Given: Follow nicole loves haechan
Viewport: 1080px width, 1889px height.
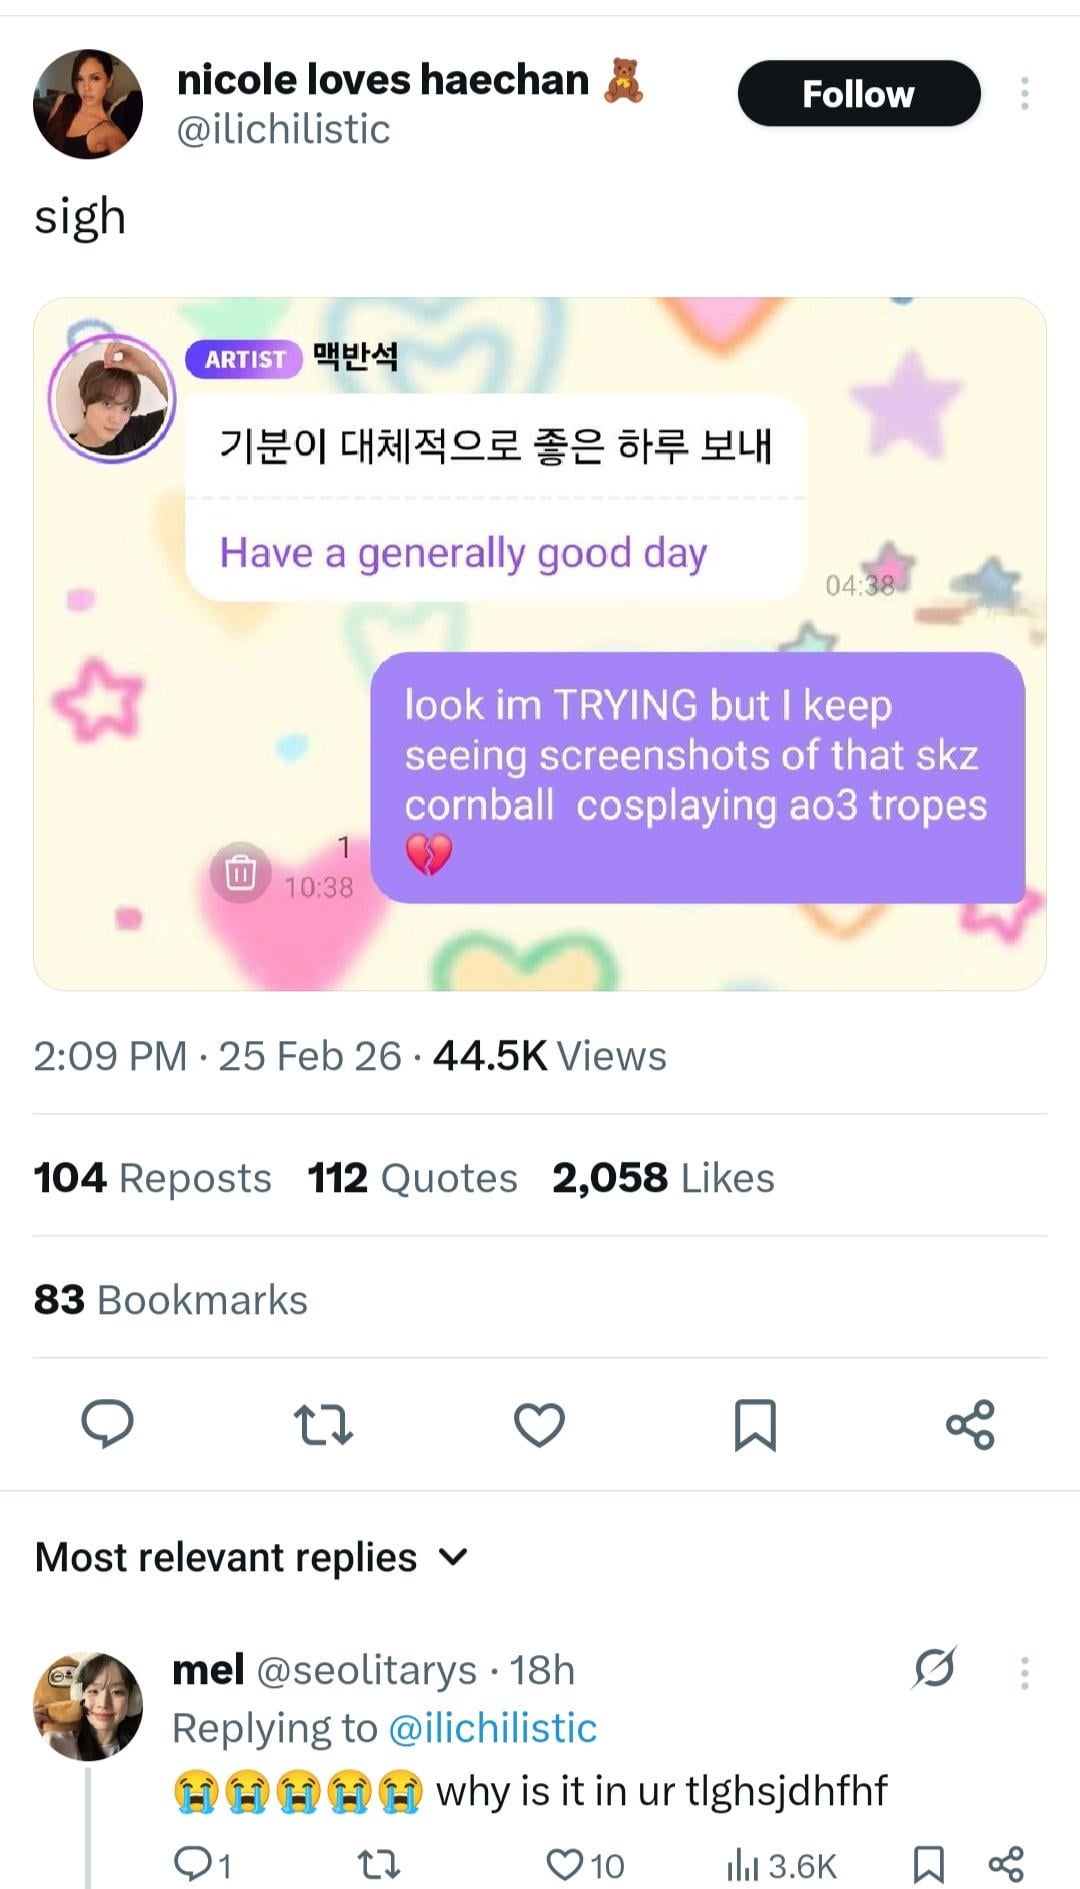Looking at the screenshot, I should click(x=858, y=94).
